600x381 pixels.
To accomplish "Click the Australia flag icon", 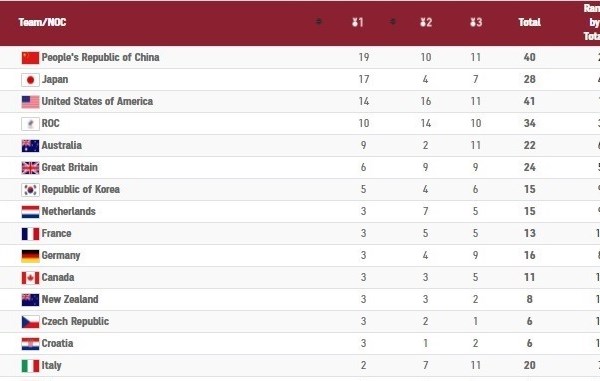I will [x=30, y=146].
